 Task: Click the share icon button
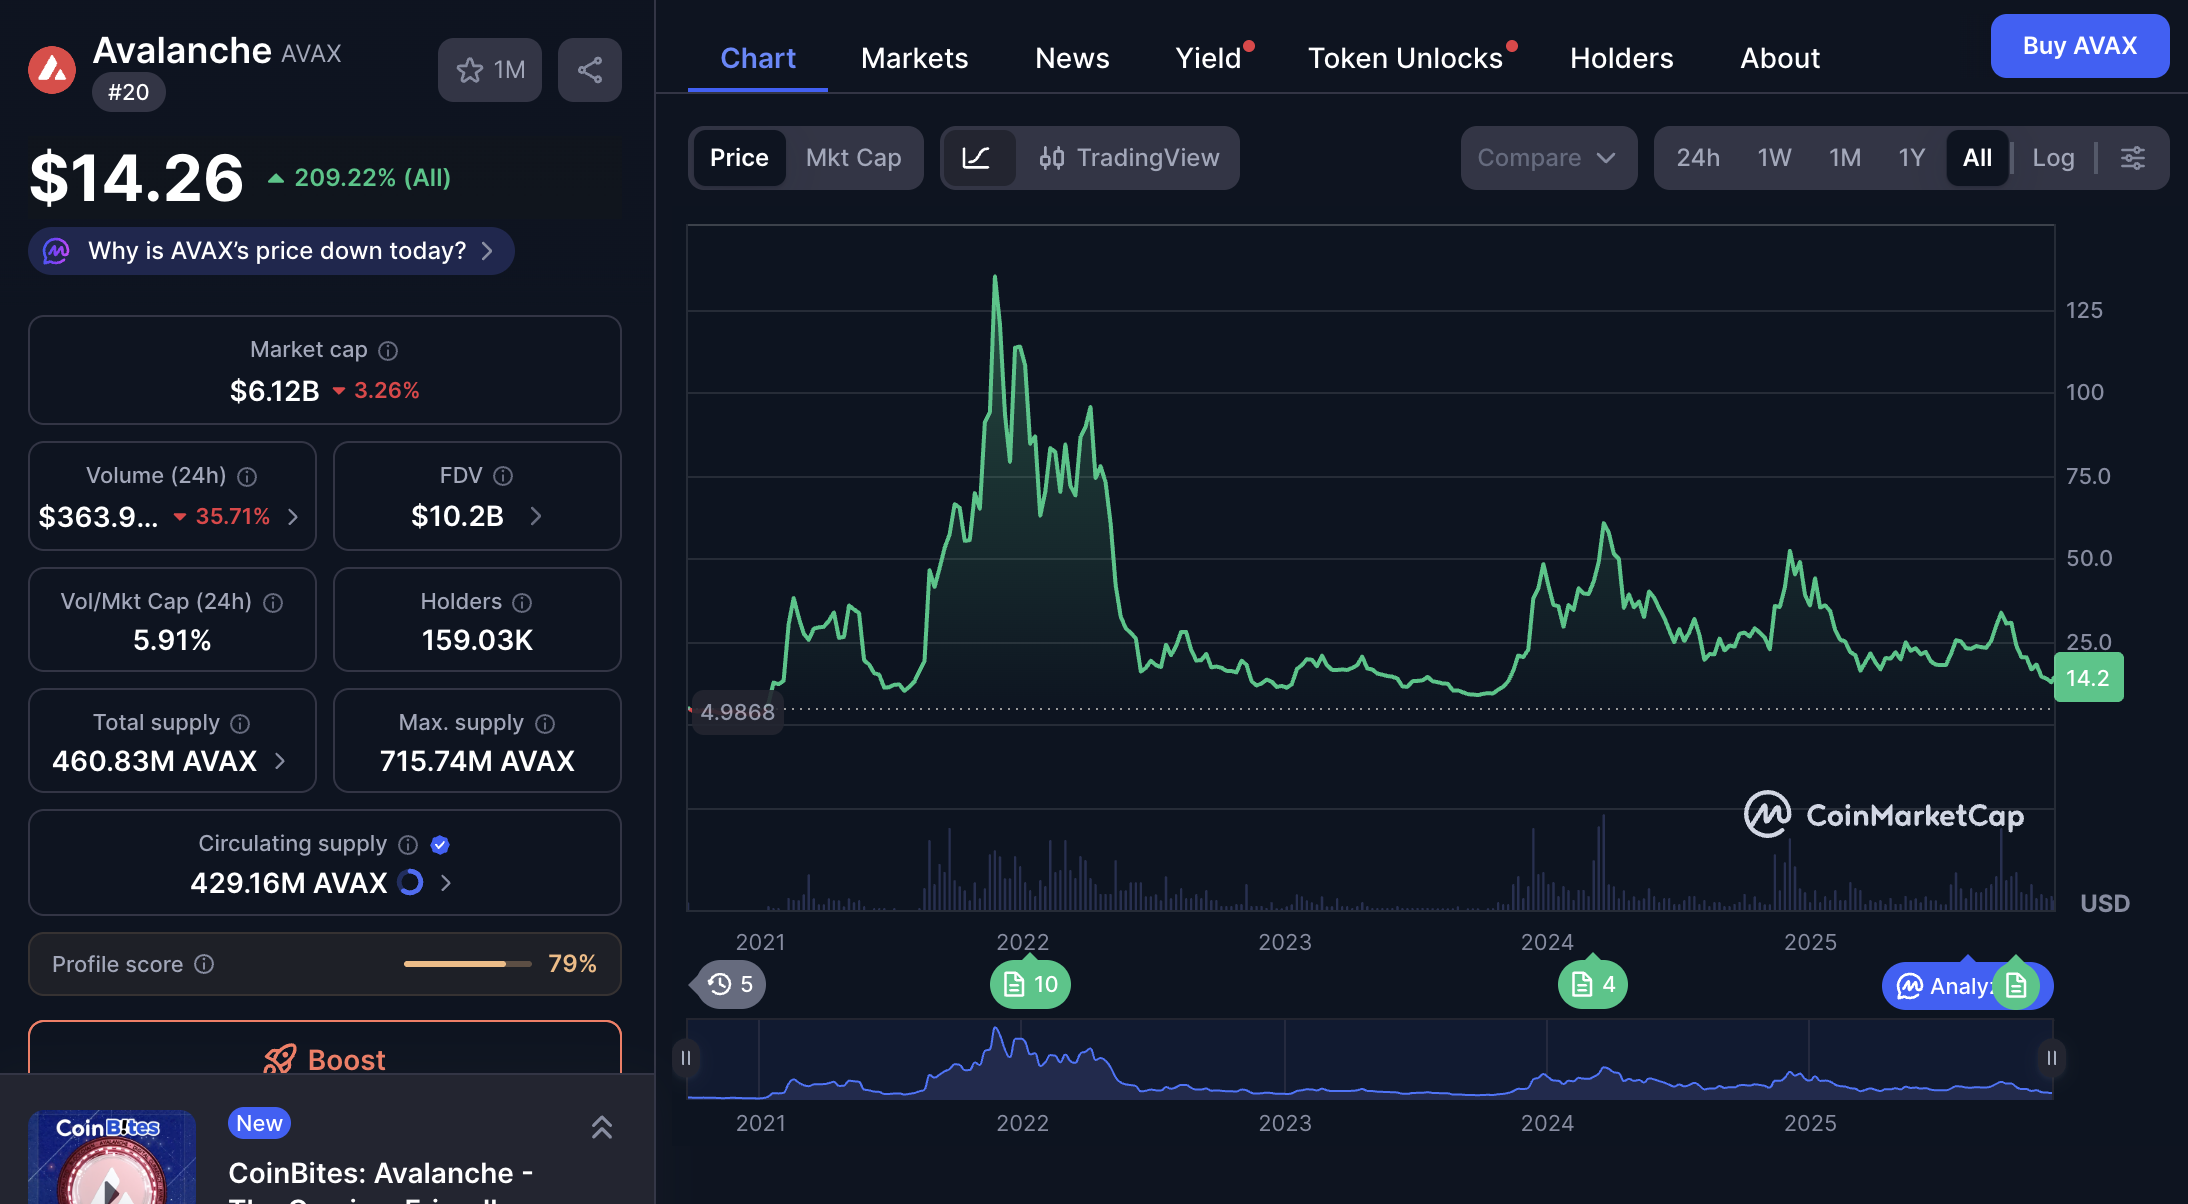pos(589,70)
